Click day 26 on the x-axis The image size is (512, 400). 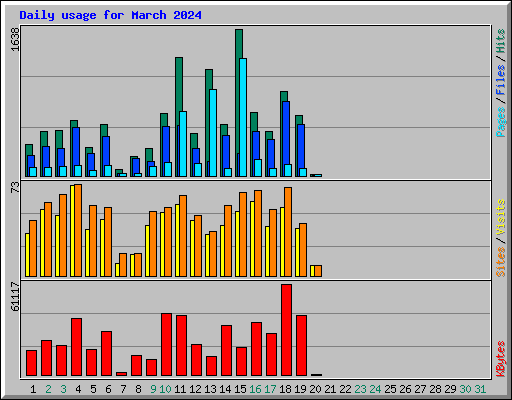405,389
